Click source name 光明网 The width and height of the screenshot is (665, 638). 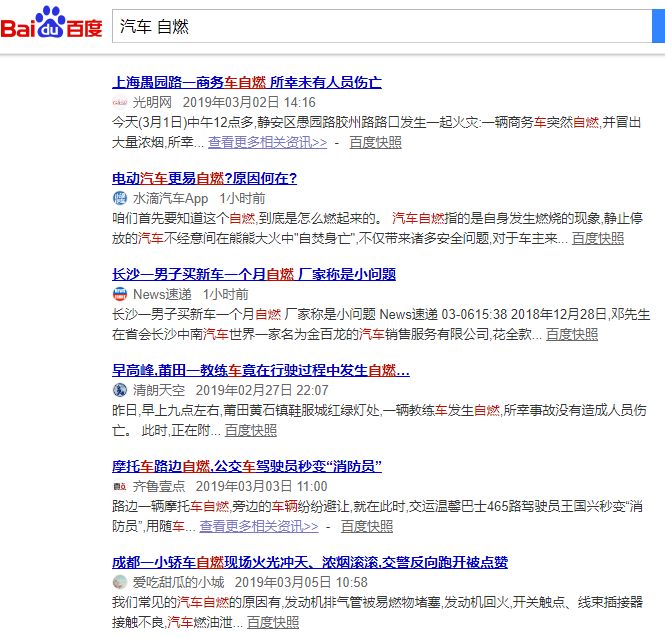click(x=152, y=102)
